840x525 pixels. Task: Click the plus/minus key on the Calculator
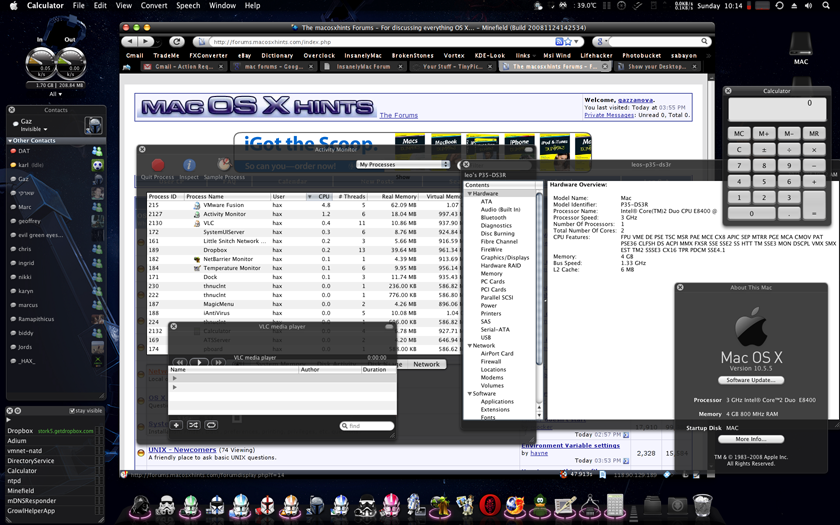(764, 150)
